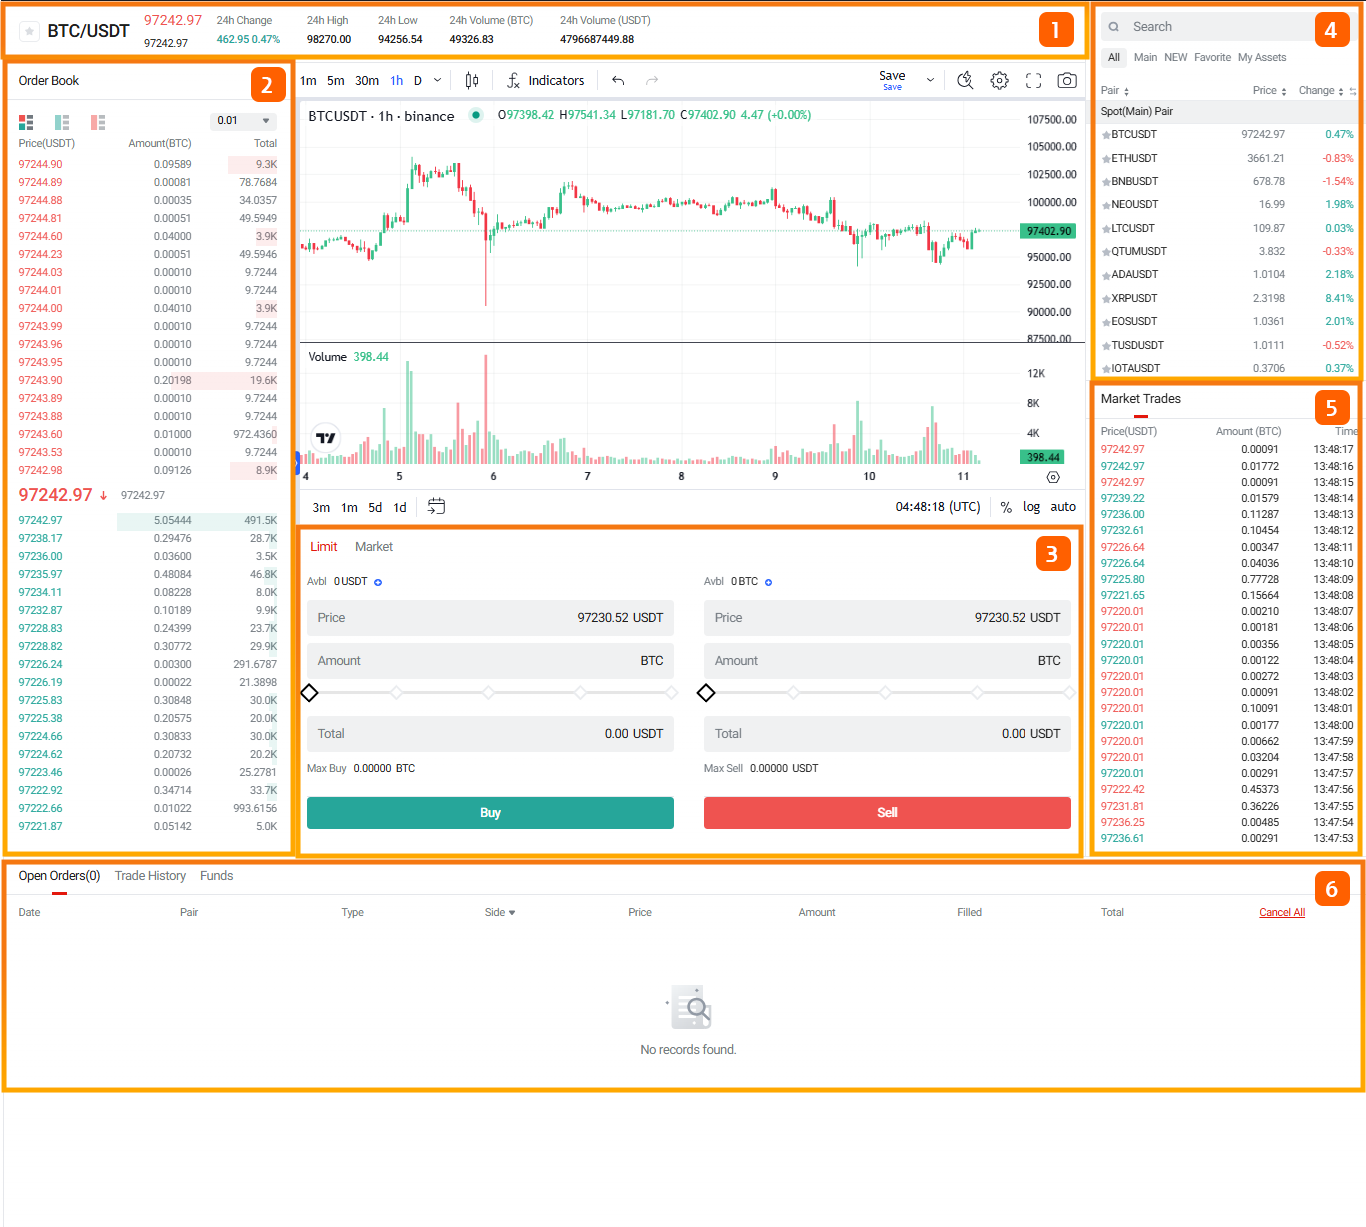Switch to the Trade History tab
The height and width of the screenshot is (1227, 1366).
pyautogui.click(x=150, y=876)
